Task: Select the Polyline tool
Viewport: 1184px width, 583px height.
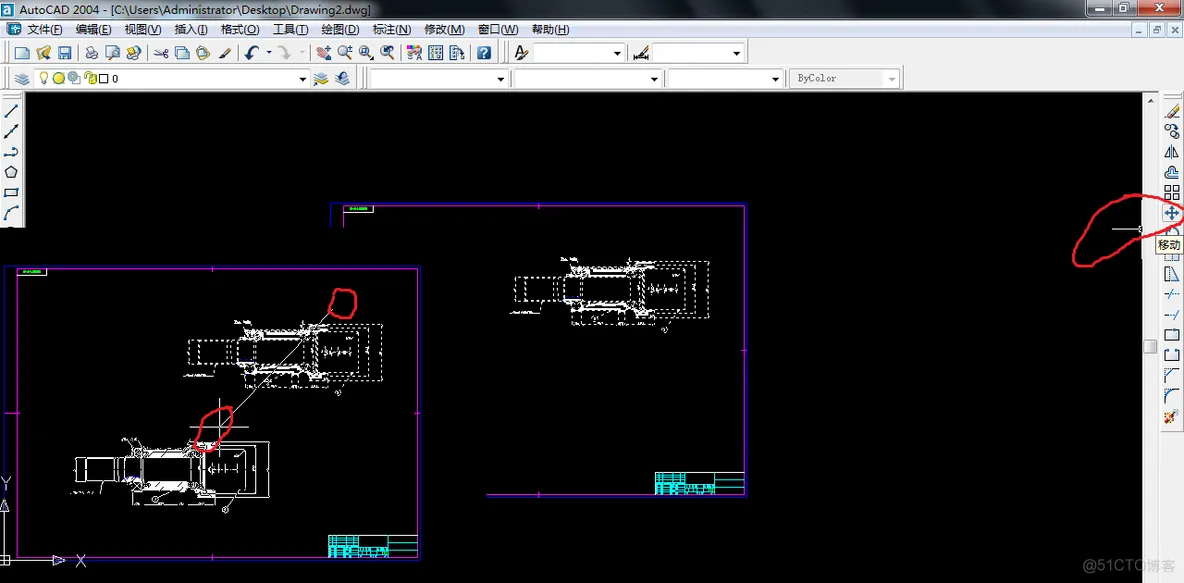Action: tap(11, 152)
